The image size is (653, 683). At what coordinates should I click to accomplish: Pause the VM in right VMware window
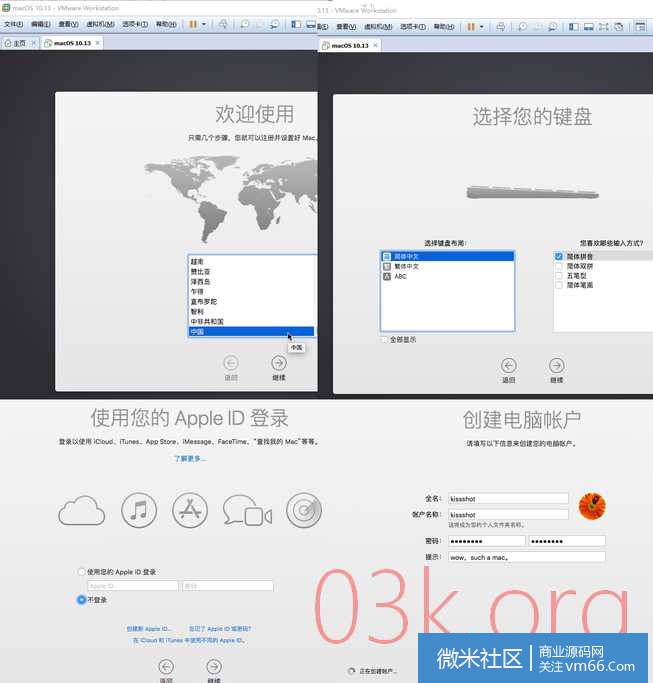pyautogui.click(x=471, y=27)
